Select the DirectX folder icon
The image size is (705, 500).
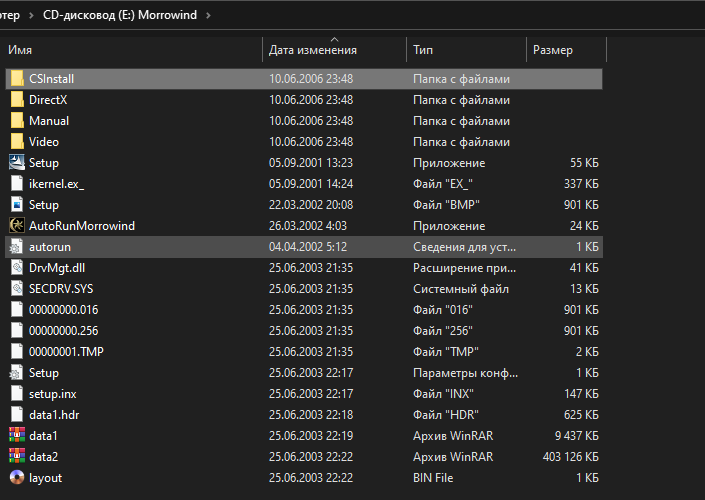[17, 100]
